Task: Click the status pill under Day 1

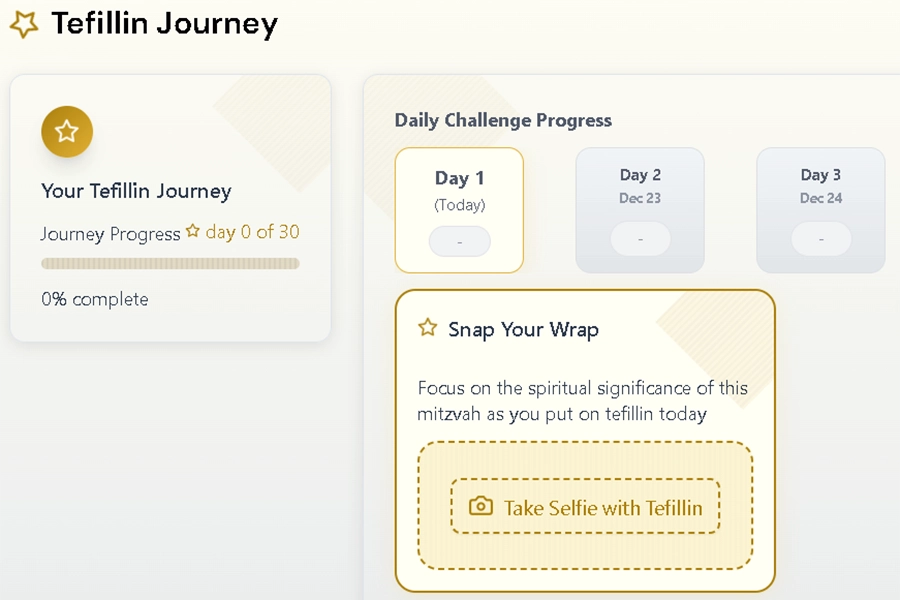Action: 459,242
